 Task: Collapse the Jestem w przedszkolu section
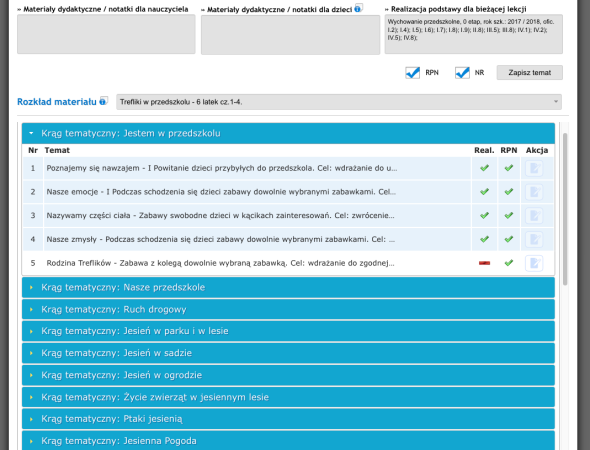tap(288, 133)
